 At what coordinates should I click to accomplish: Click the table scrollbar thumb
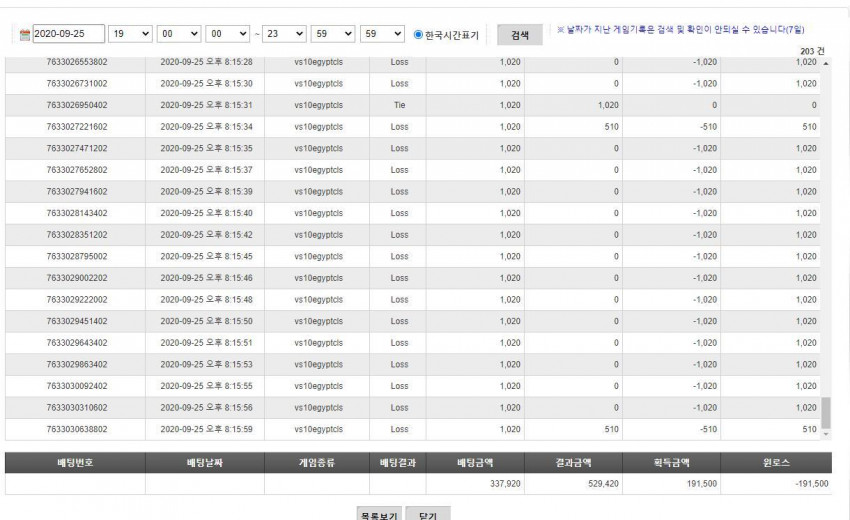826,413
